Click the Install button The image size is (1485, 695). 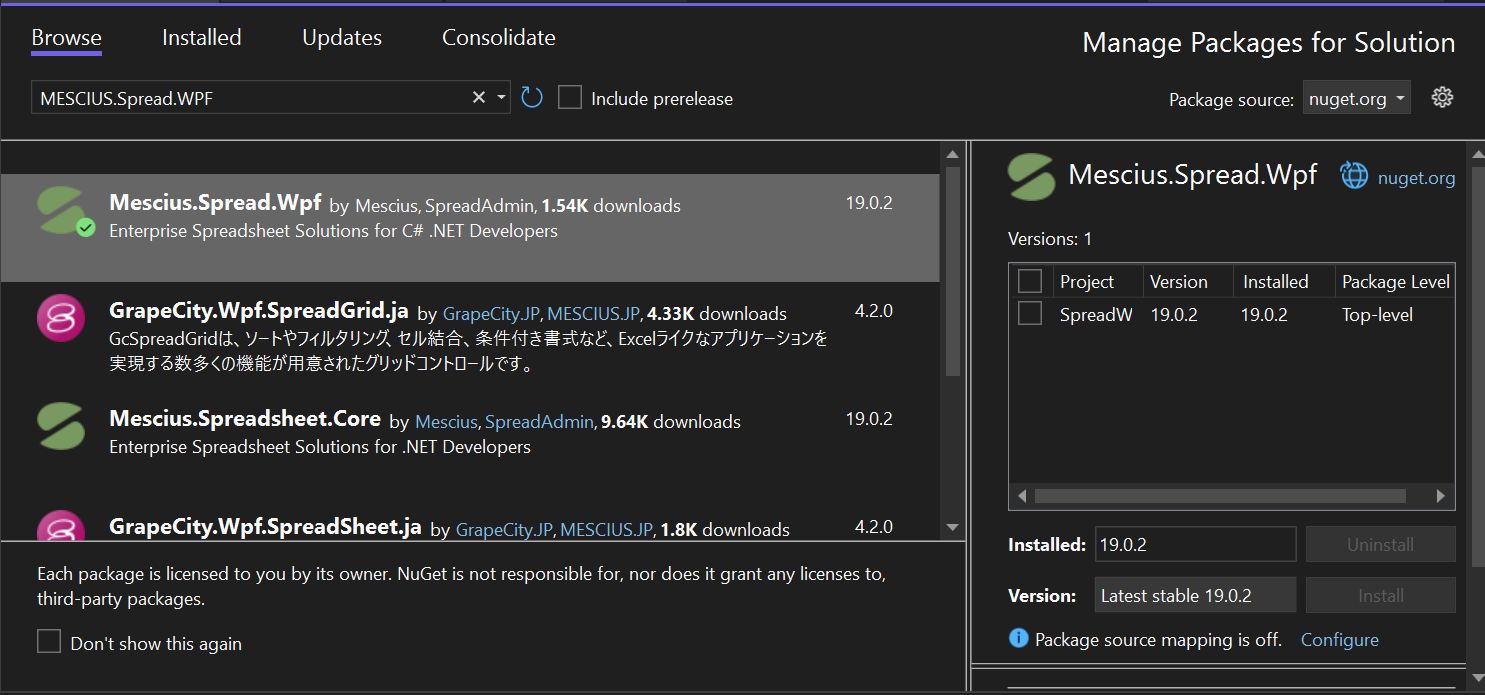click(x=1380, y=595)
